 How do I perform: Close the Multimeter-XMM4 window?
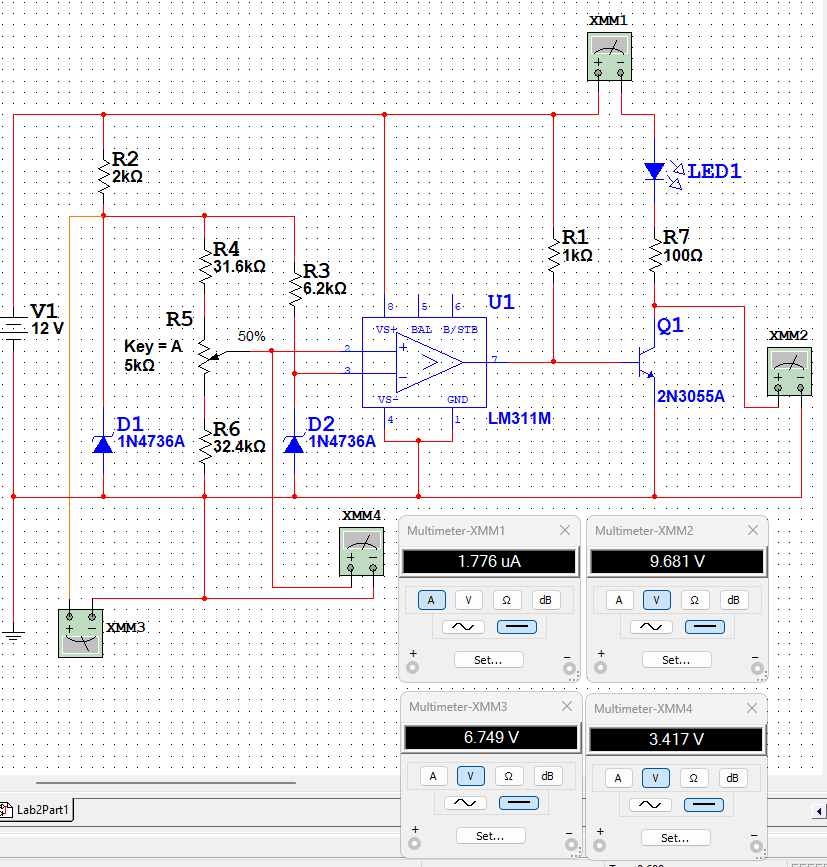coord(752,708)
